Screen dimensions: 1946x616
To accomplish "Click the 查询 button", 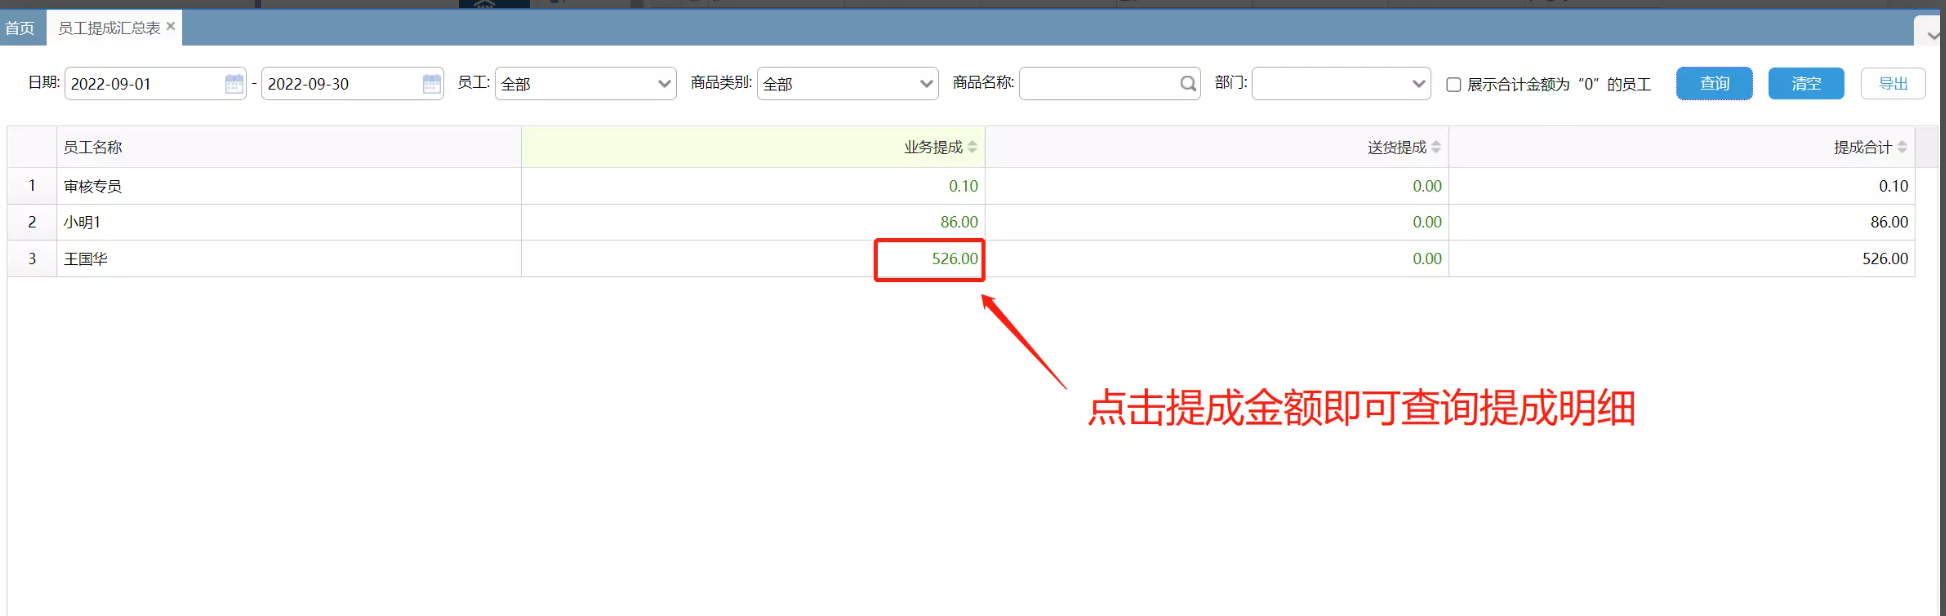I will pos(1714,84).
